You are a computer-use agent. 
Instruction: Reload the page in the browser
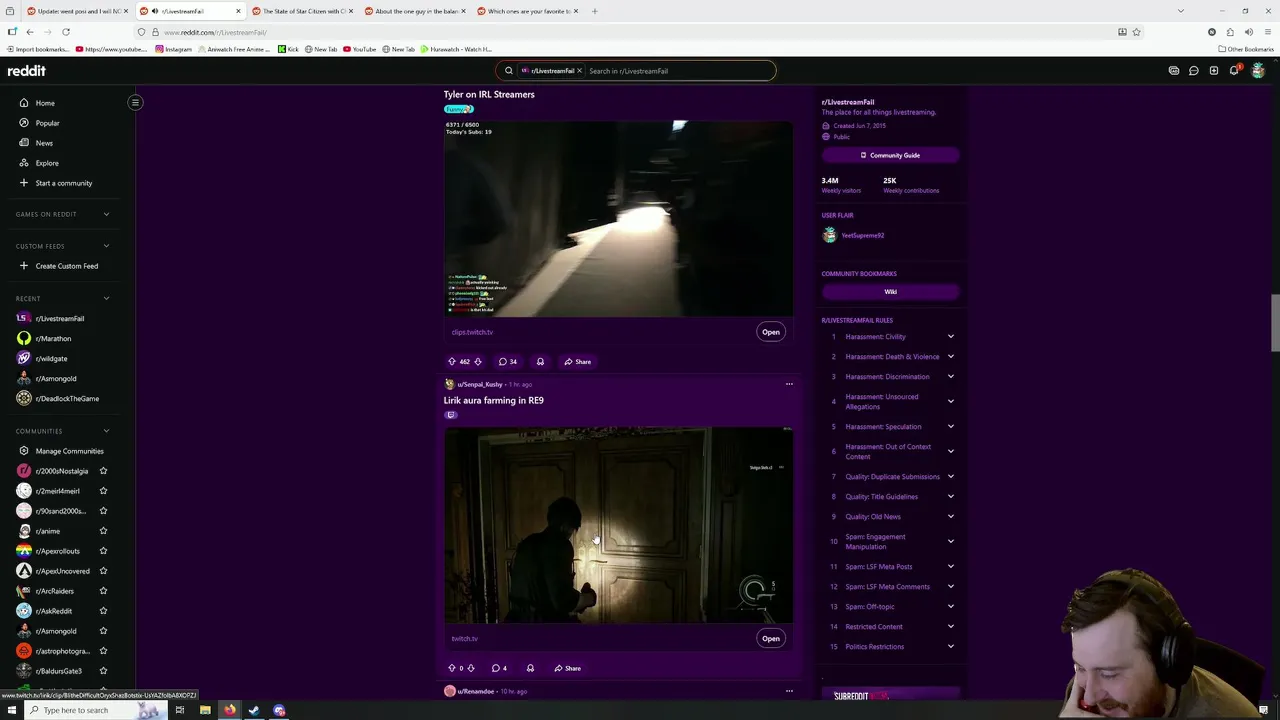tap(66, 32)
